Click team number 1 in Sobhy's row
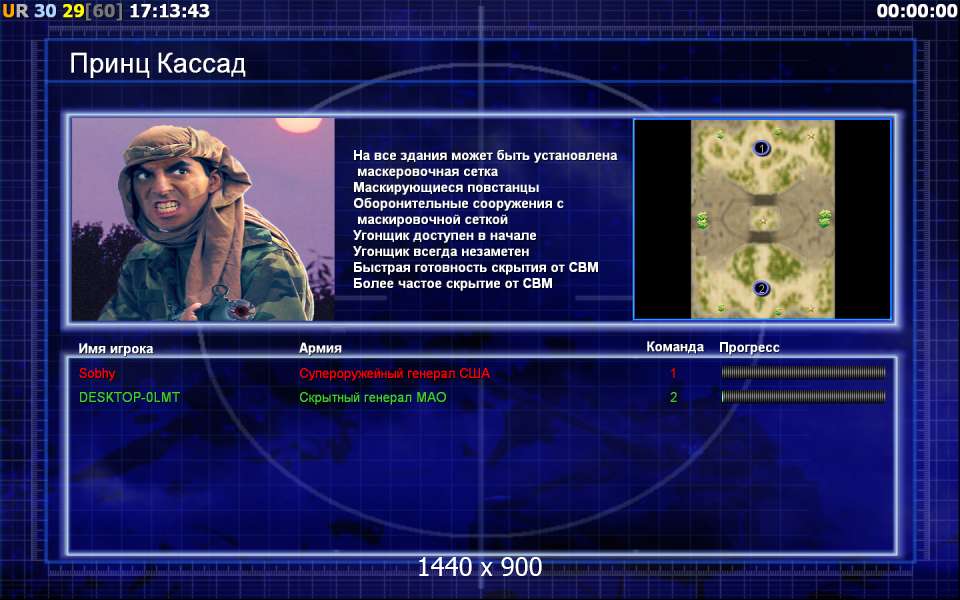 tap(673, 373)
